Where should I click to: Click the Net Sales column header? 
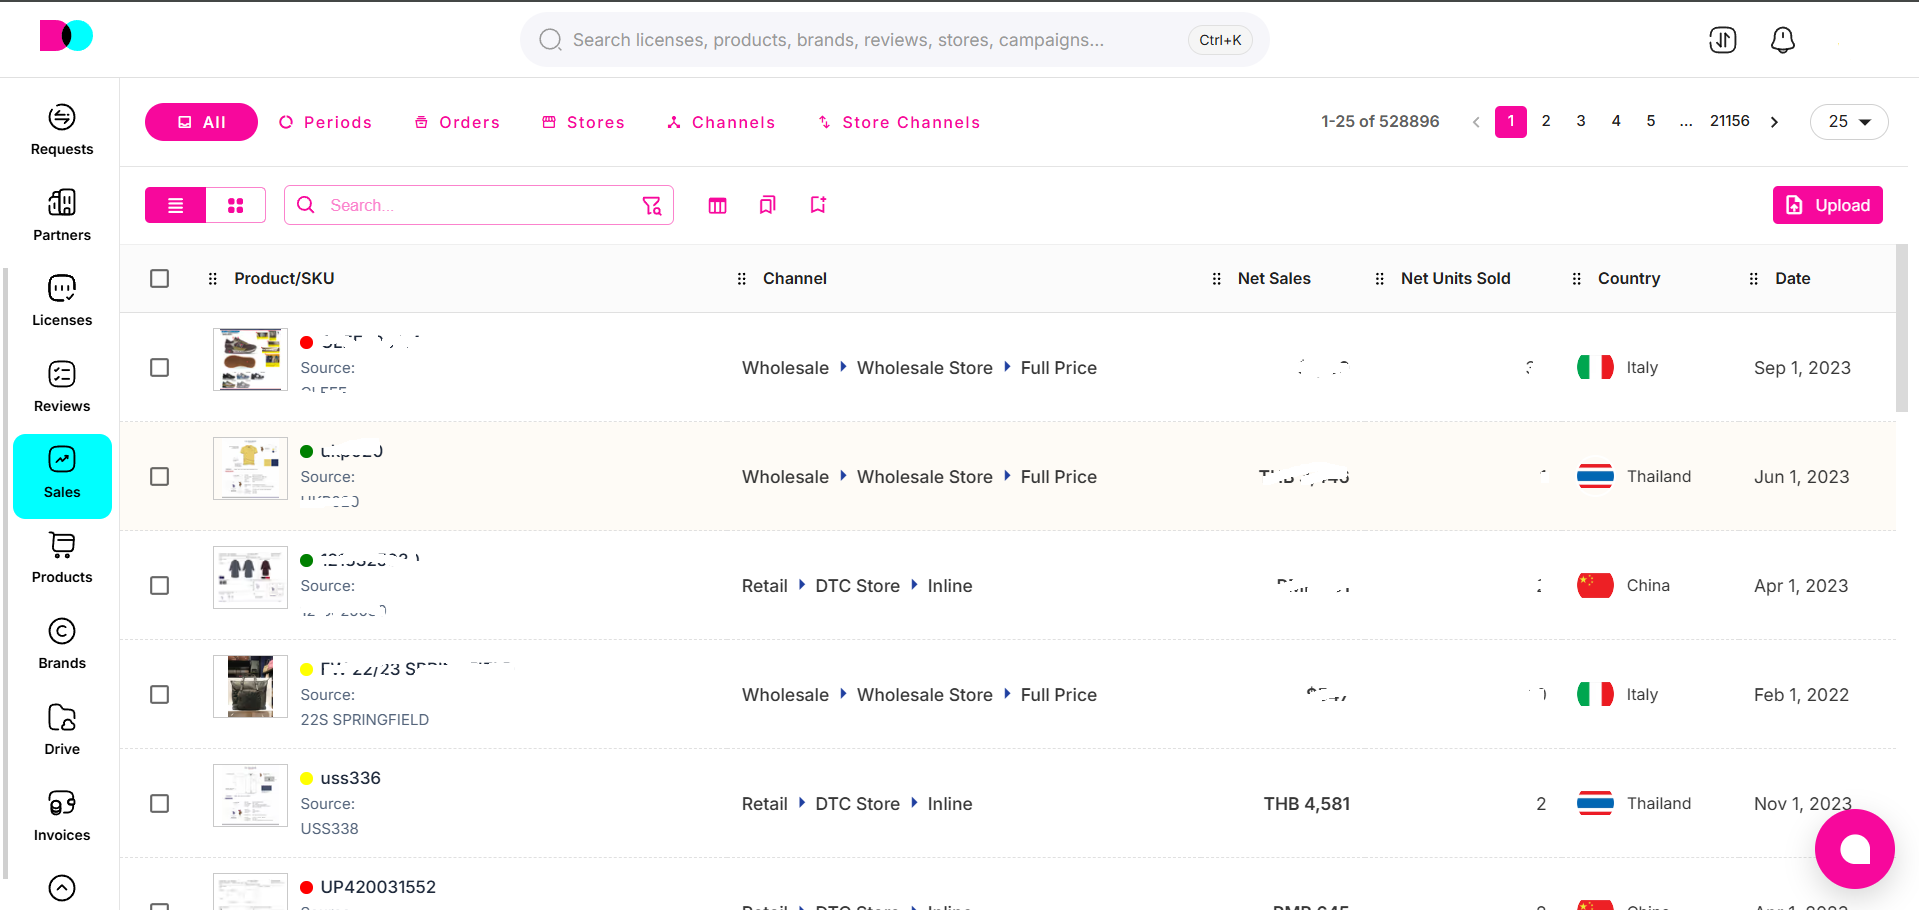click(1274, 279)
